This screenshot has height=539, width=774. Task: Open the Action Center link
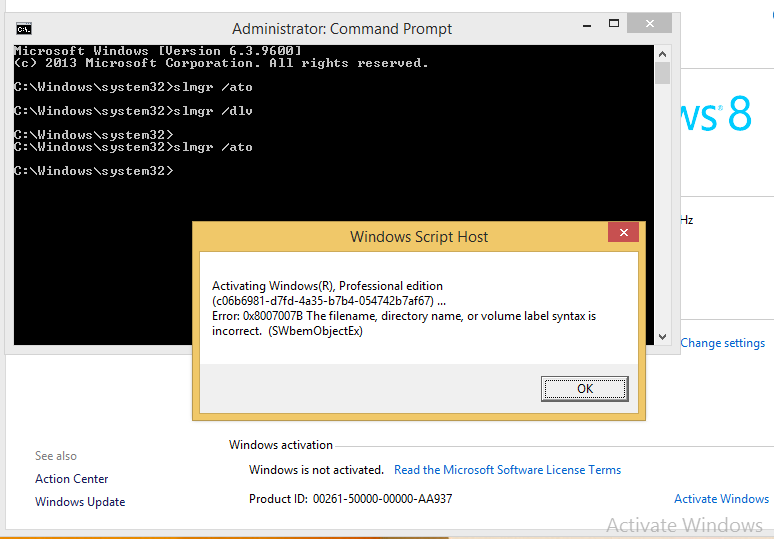72,479
